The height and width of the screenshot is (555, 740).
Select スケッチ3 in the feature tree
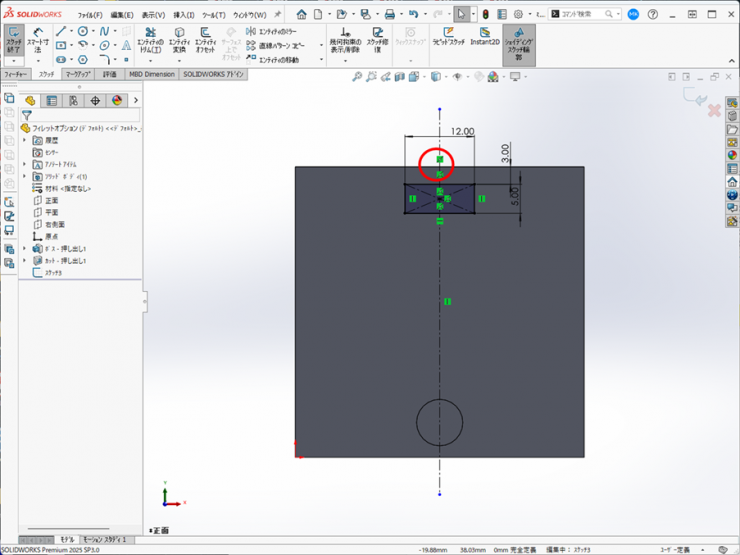pyautogui.click(x=52, y=272)
